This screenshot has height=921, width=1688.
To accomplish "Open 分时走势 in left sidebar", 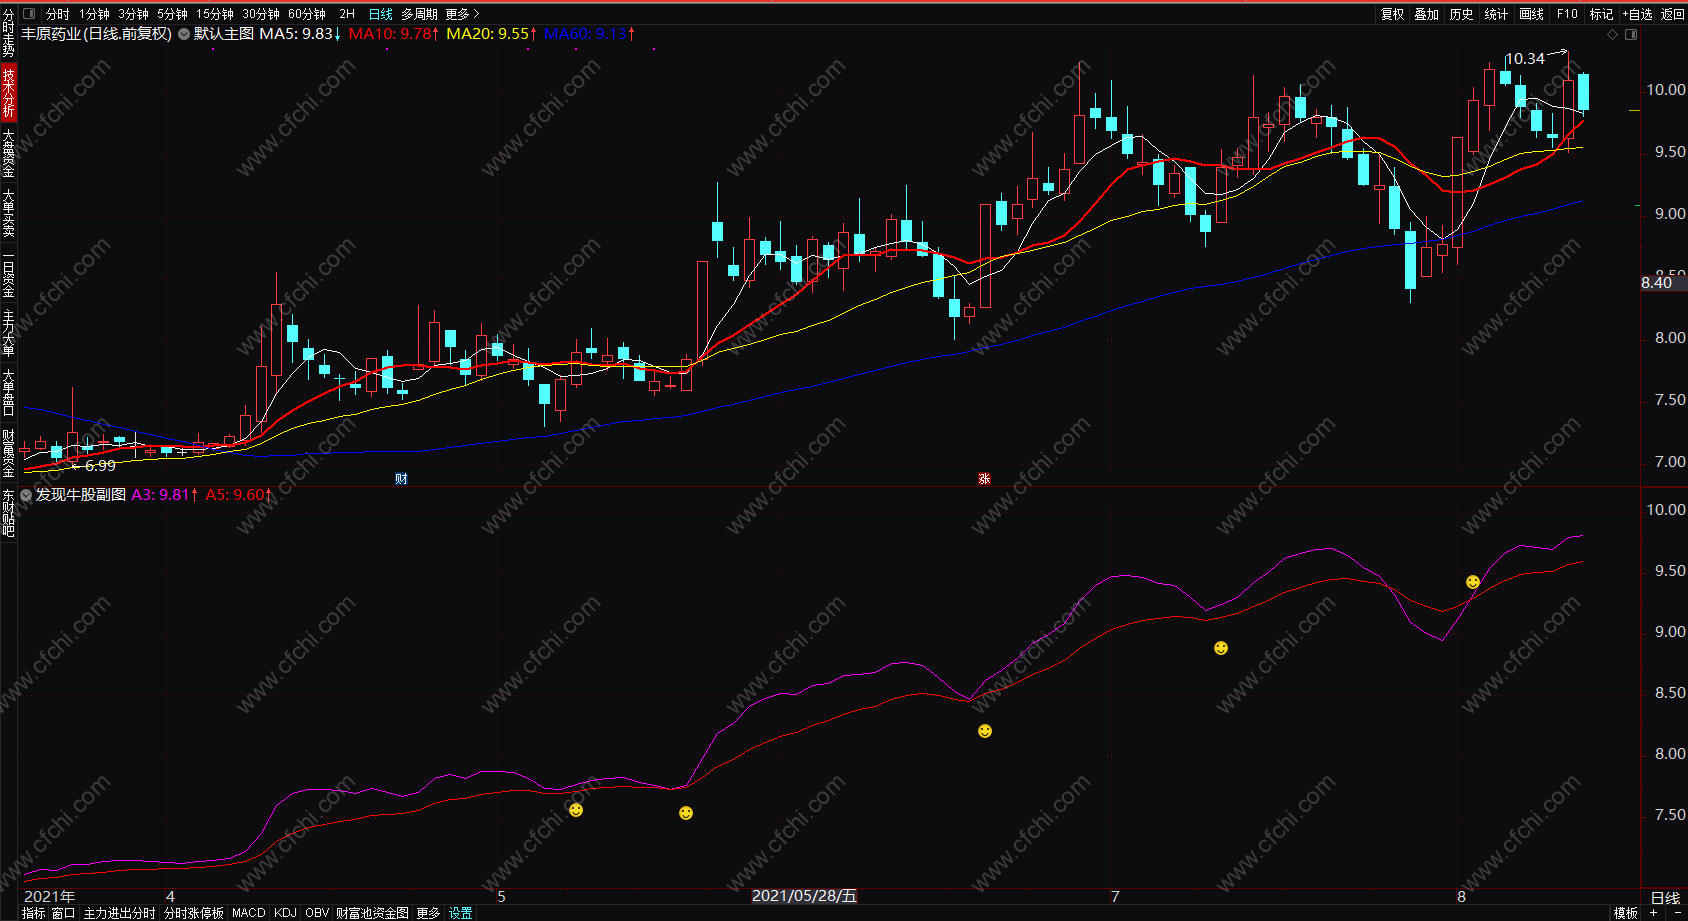I will pos(8,33).
